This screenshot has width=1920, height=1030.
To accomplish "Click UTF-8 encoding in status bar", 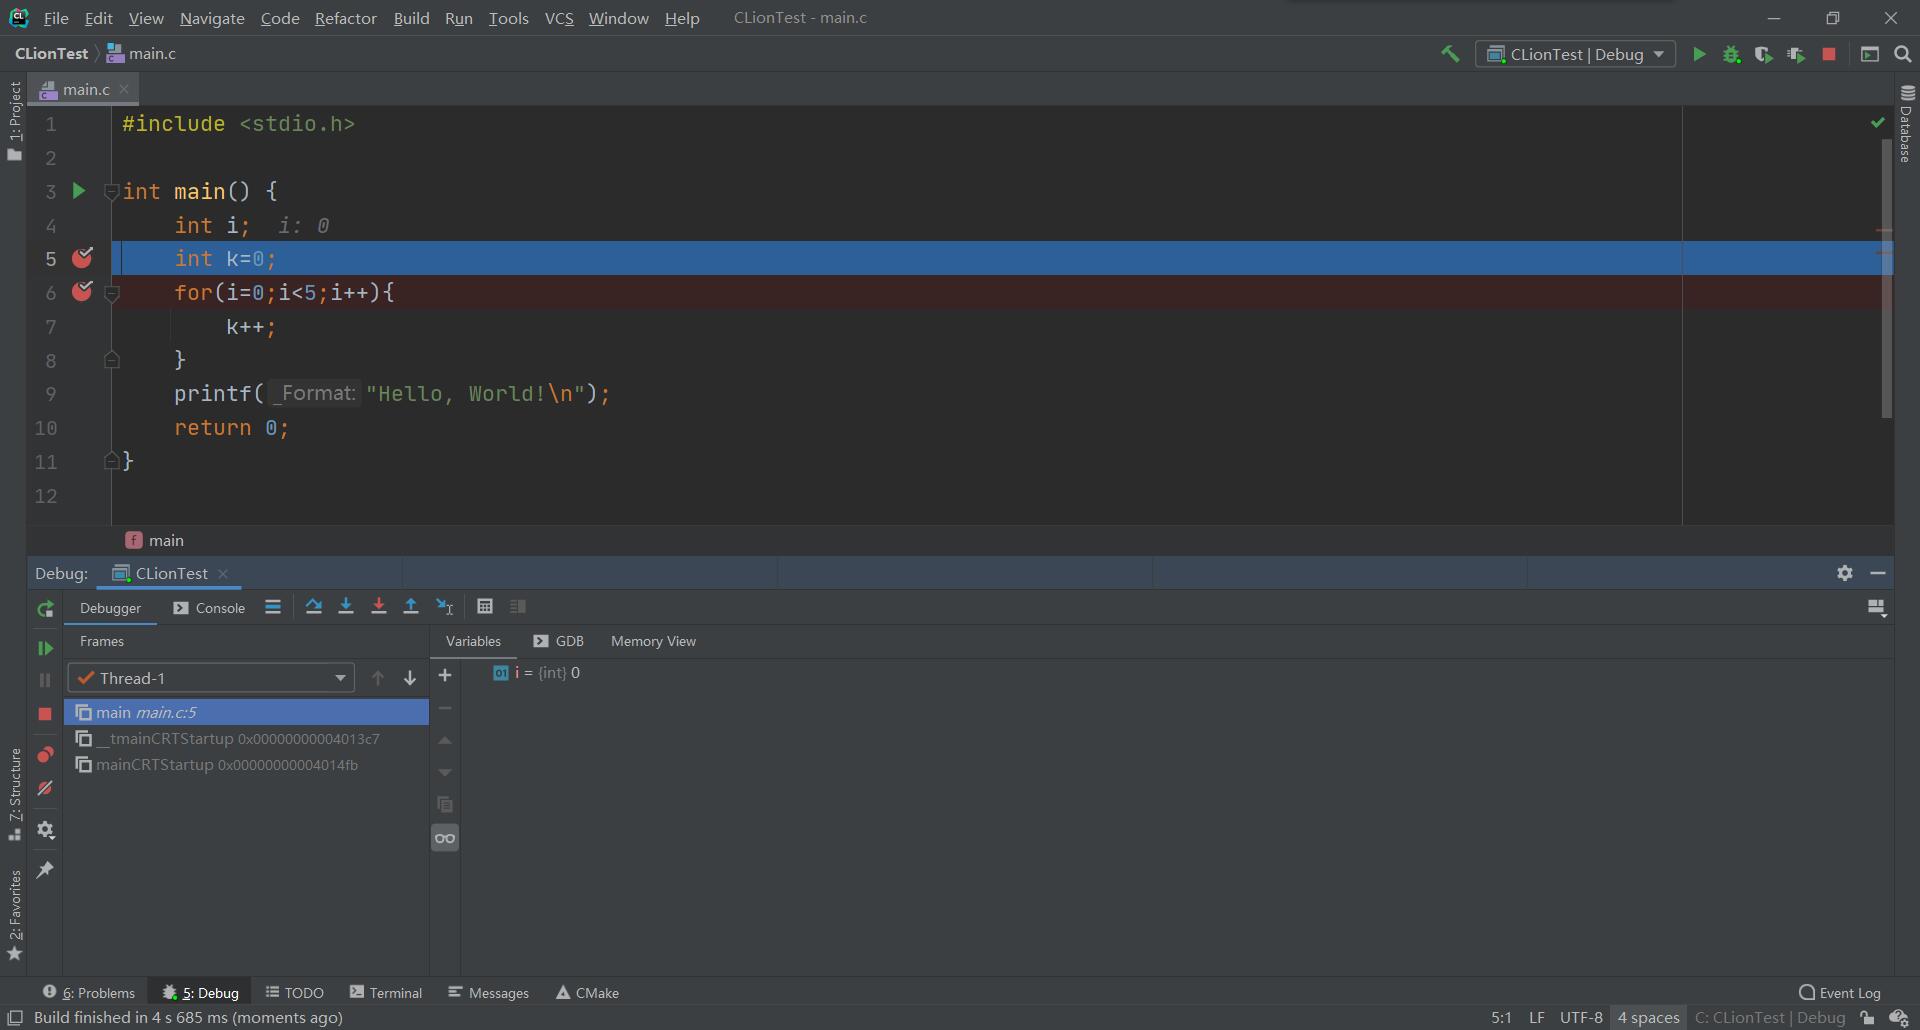I will pyautogui.click(x=1581, y=1017).
